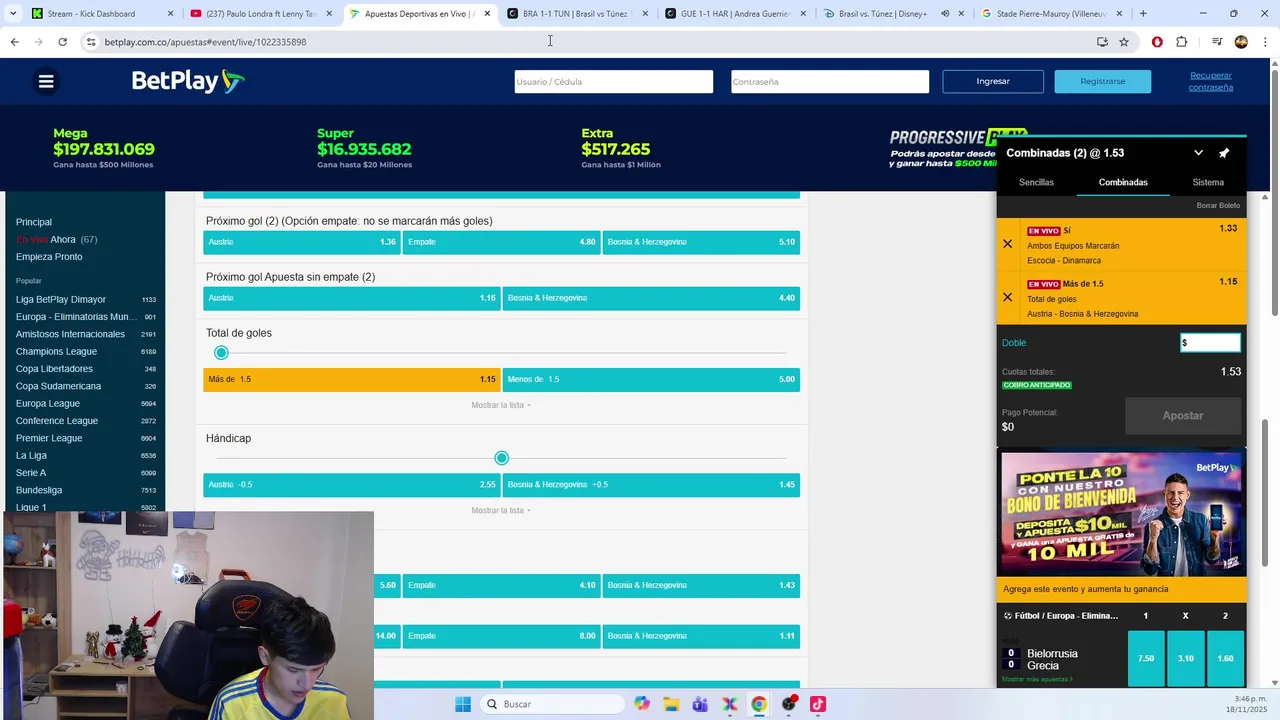
Task: Open the tab search dropdown arrow
Action: [12, 14]
